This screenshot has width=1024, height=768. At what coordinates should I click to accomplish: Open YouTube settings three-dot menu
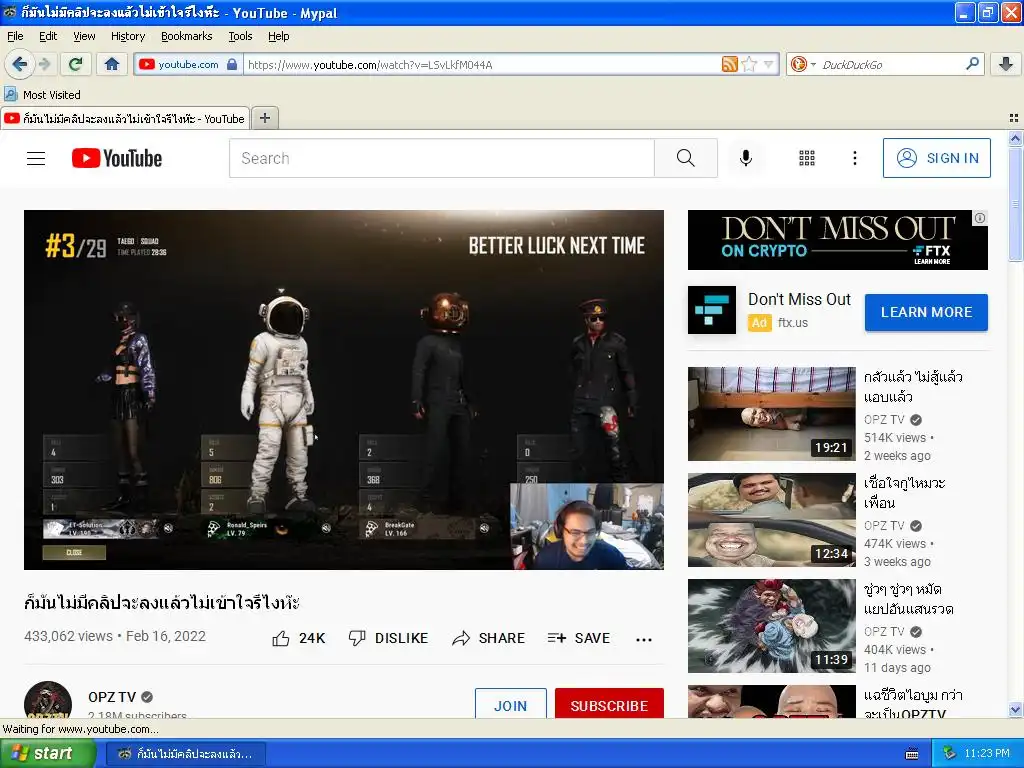855,158
